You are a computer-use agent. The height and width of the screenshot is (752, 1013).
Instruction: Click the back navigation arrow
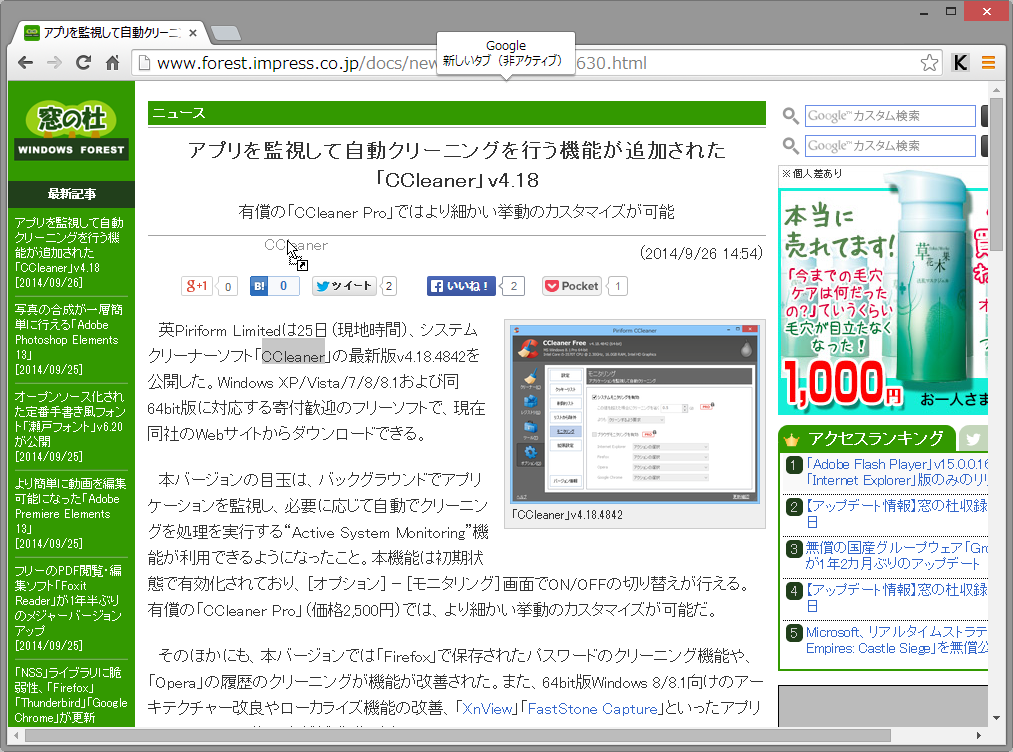[25, 62]
